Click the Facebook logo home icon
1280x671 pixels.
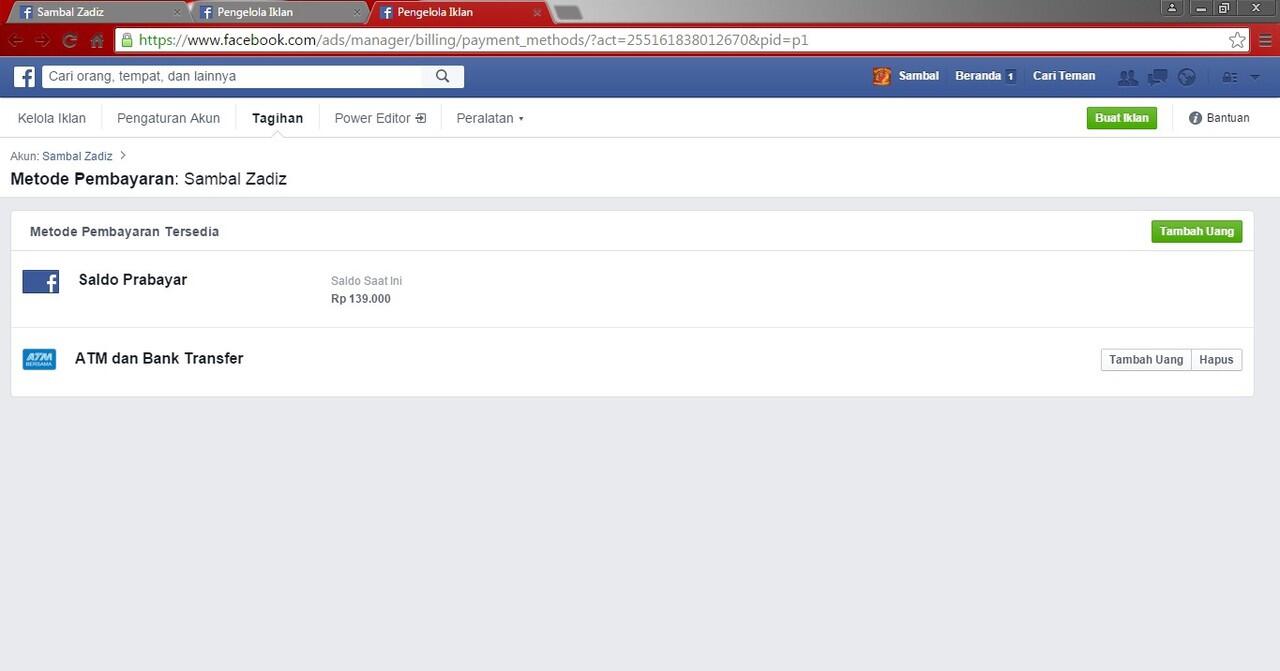pyautogui.click(x=24, y=77)
